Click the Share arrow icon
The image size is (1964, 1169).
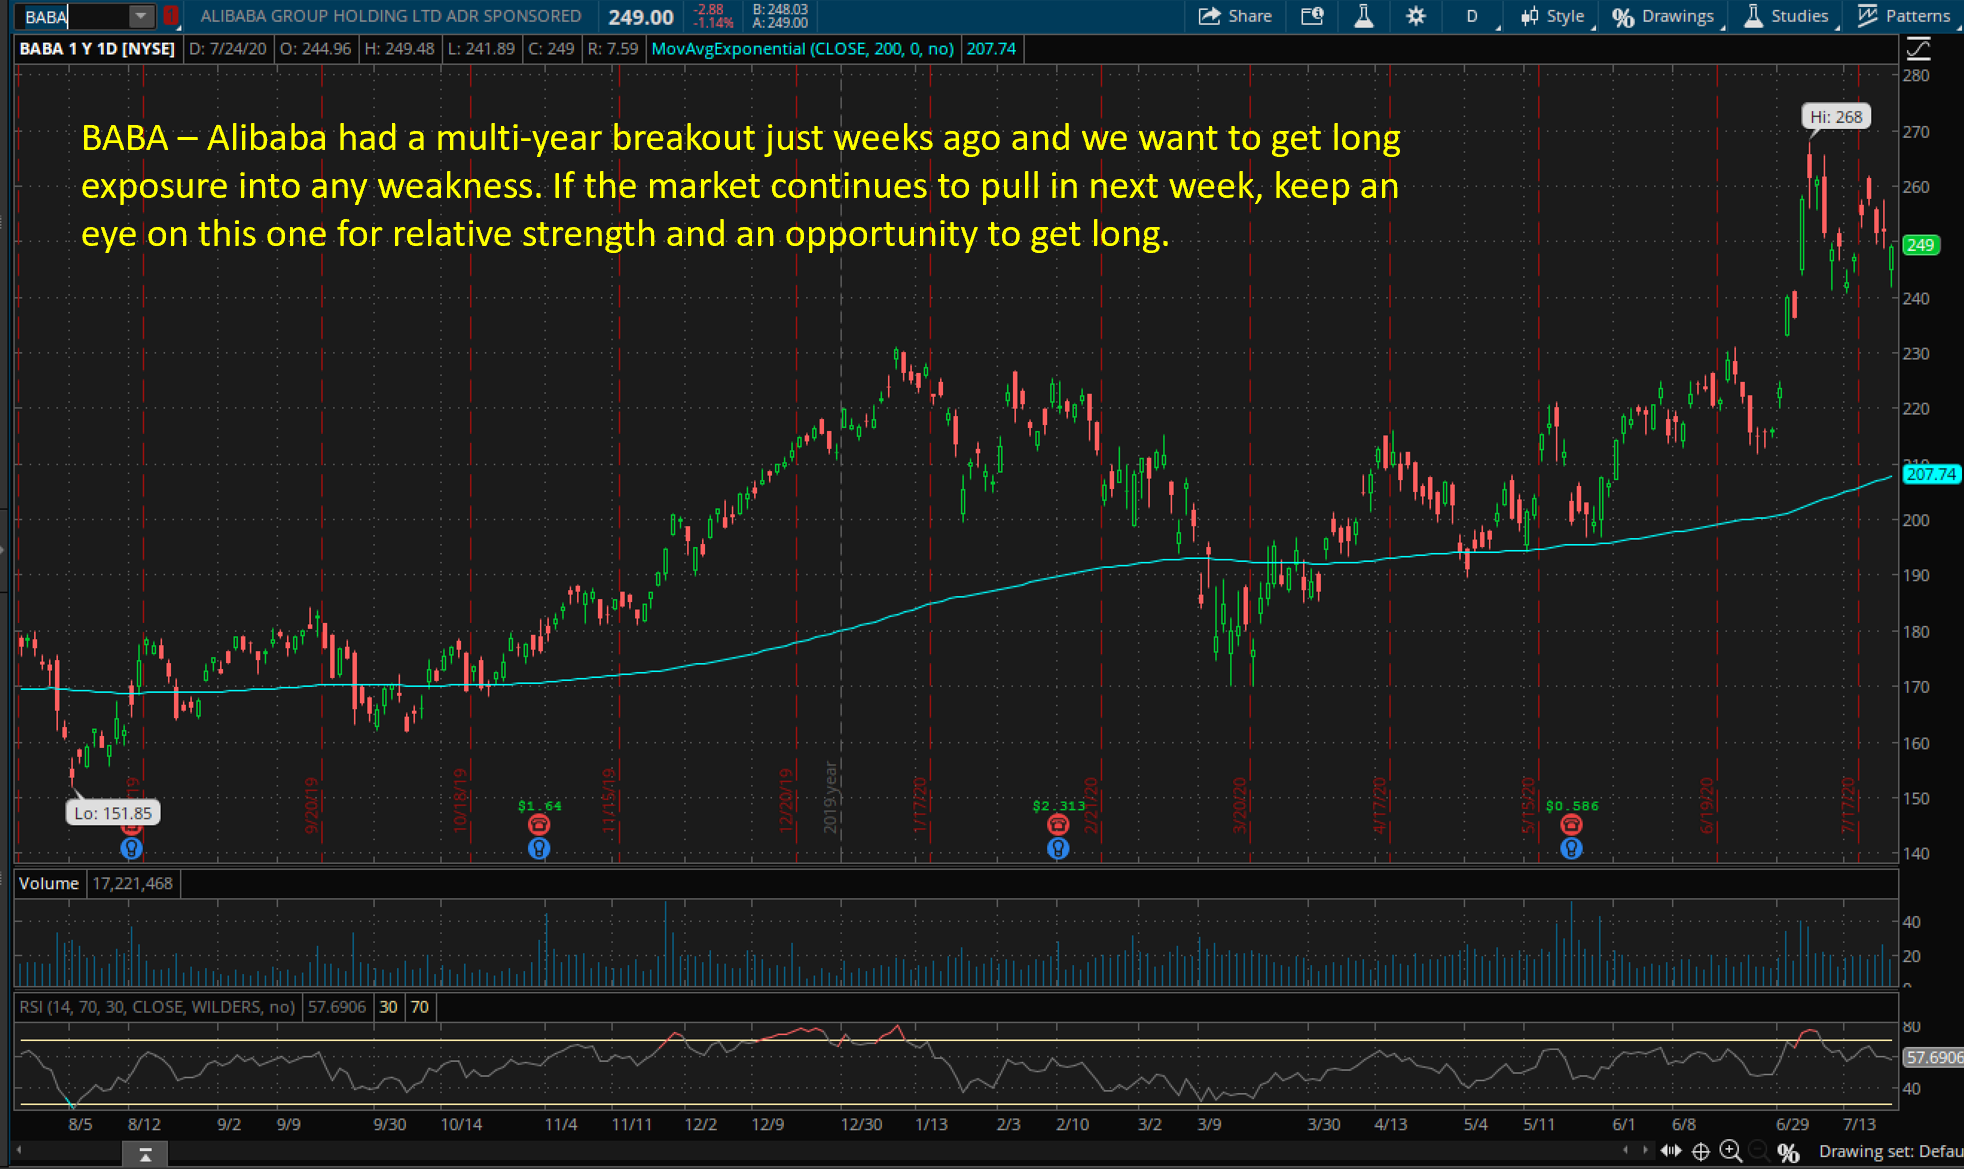1209,16
